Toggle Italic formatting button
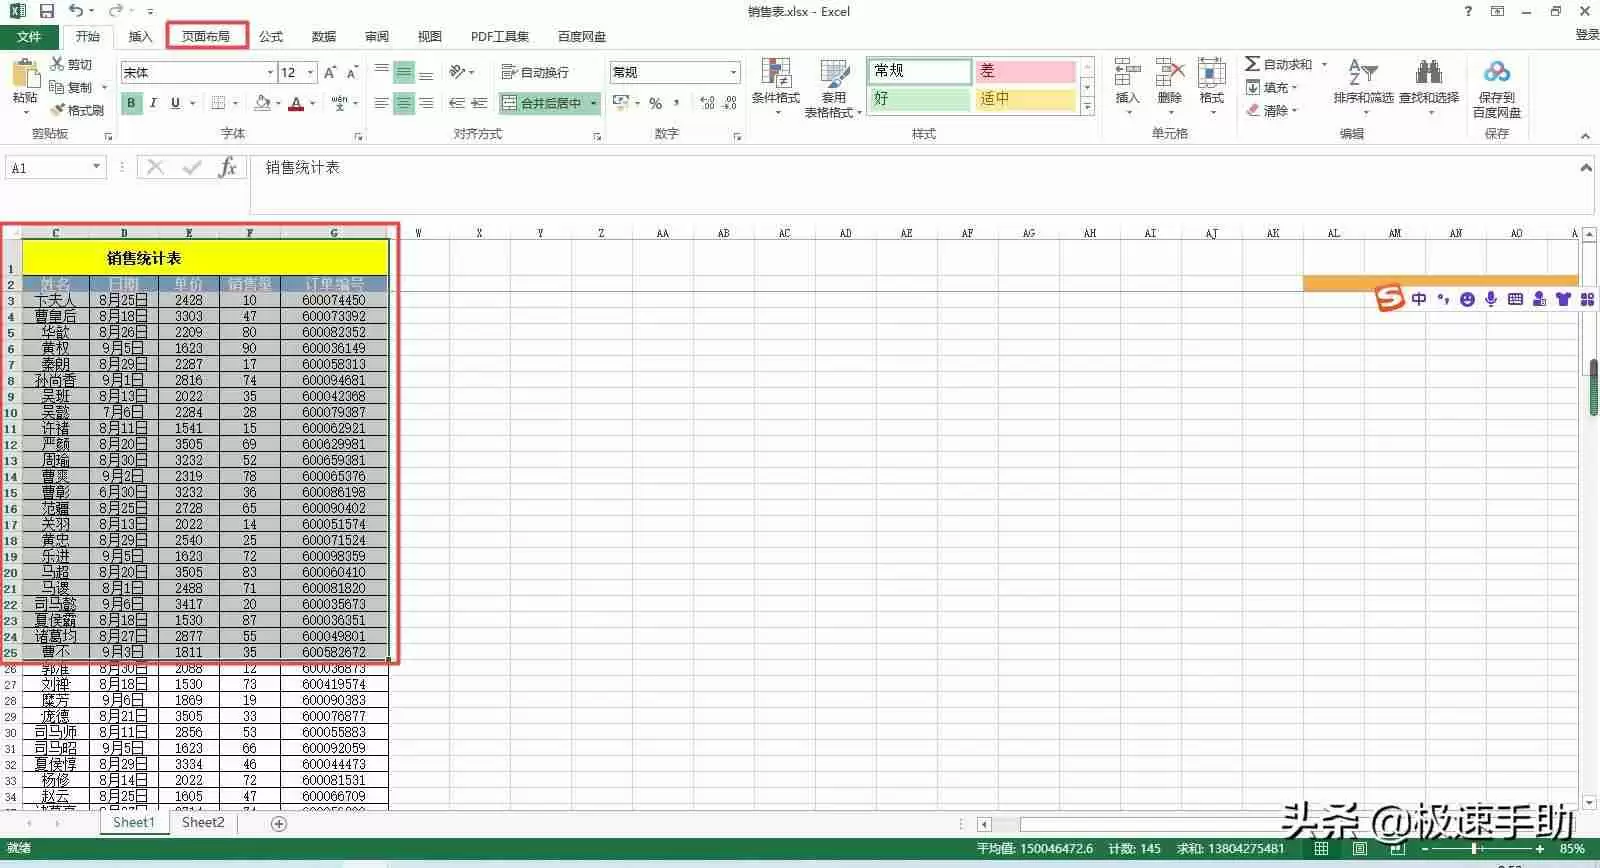Image resolution: width=1600 pixels, height=868 pixels. tap(153, 103)
